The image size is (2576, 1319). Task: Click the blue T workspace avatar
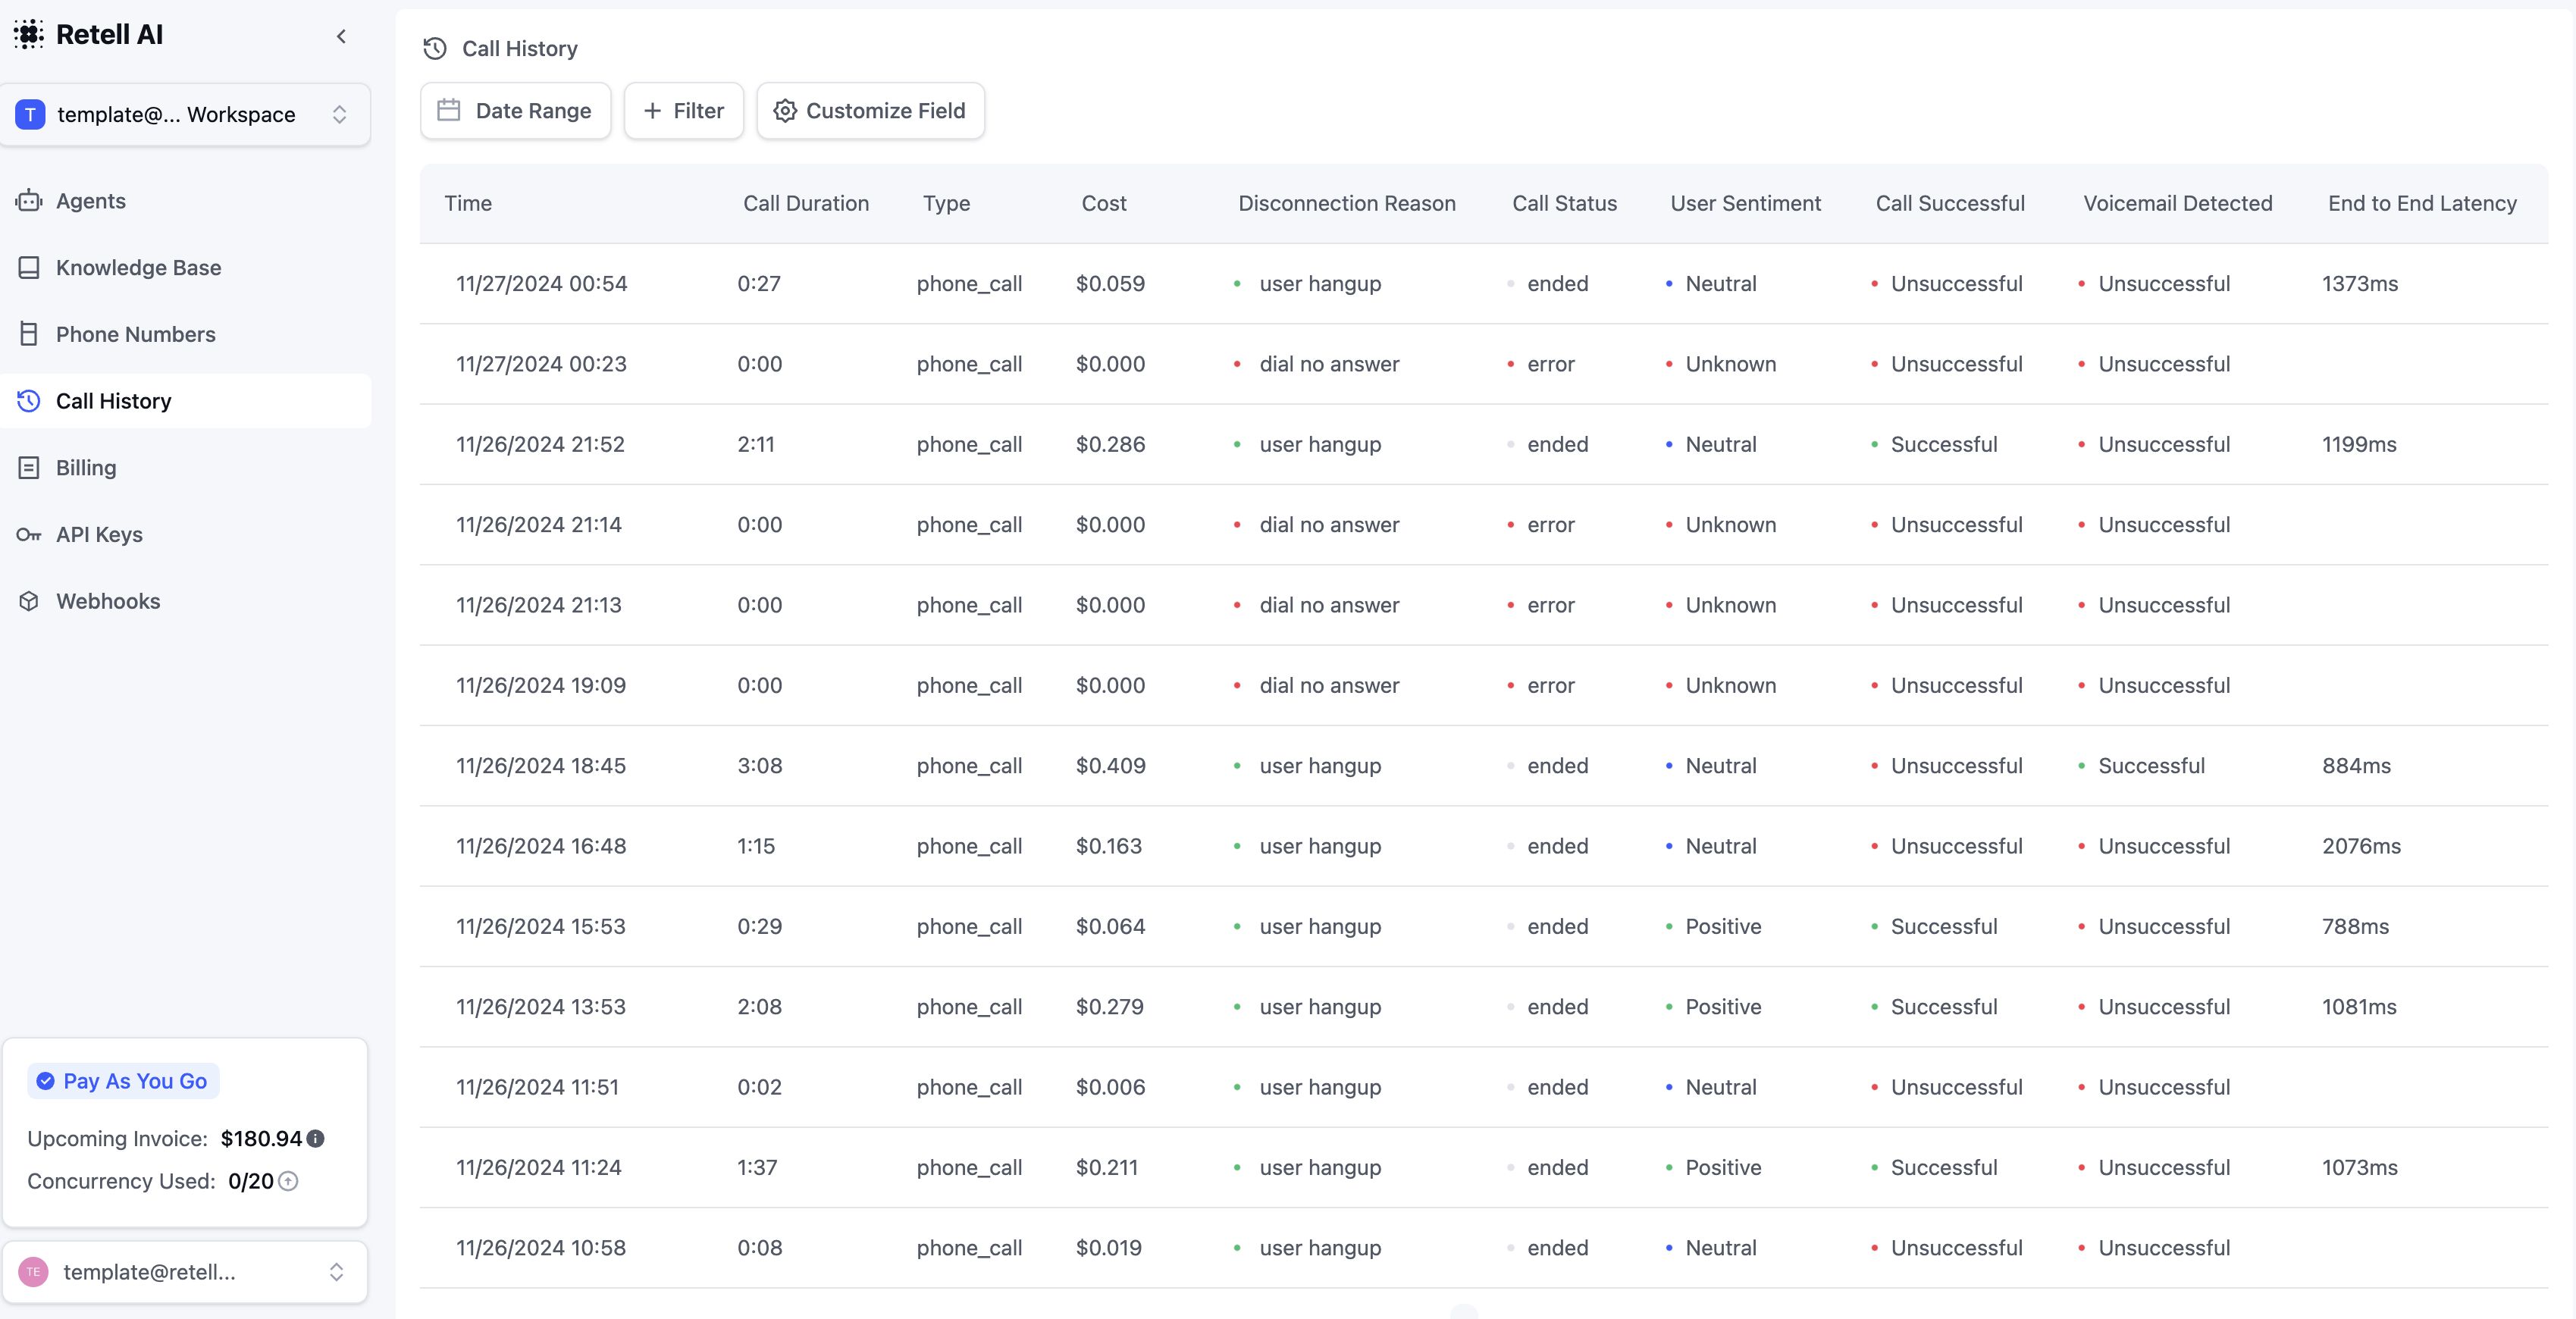(30, 114)
